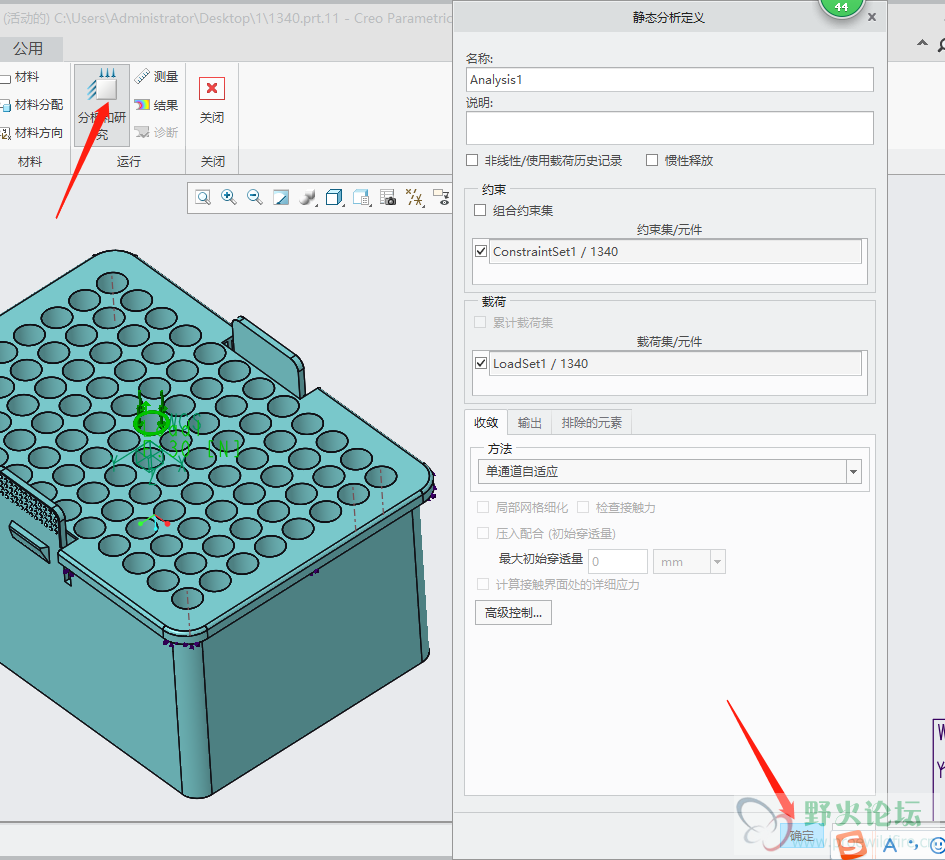
Task: Open the 排除的元素 tab
Action: click(591, 423)
